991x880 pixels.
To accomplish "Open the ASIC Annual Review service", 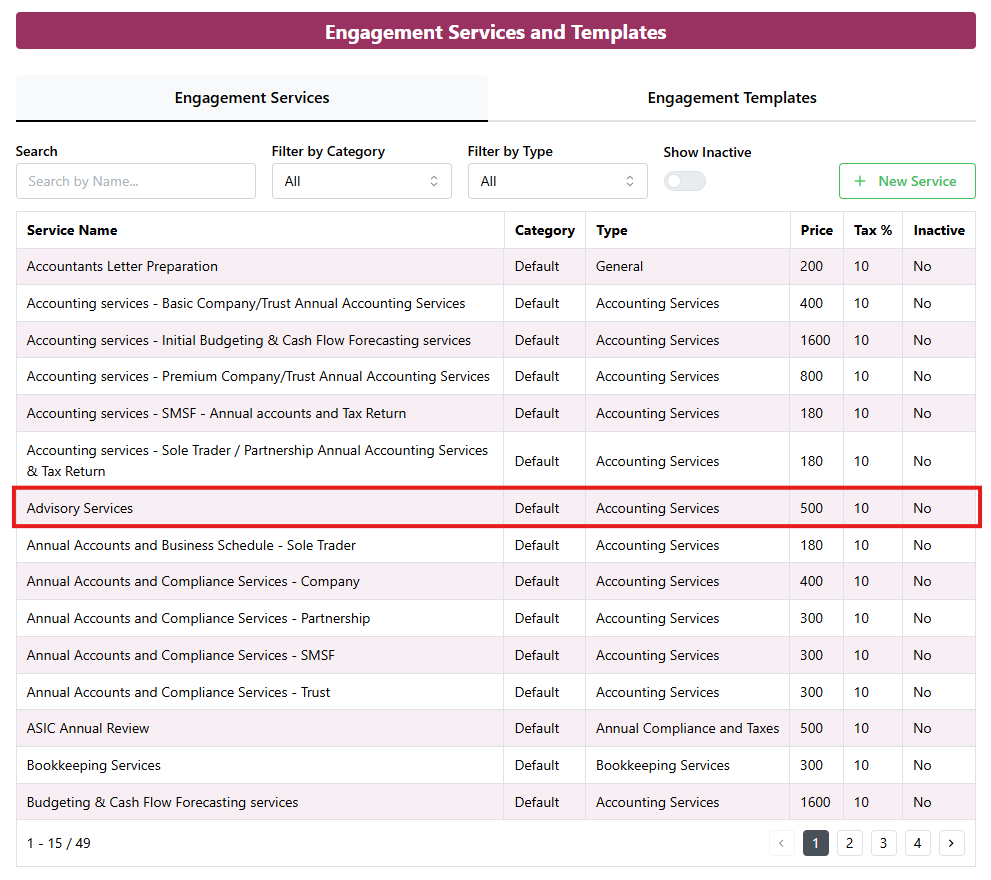I will (x=88, y=728).
